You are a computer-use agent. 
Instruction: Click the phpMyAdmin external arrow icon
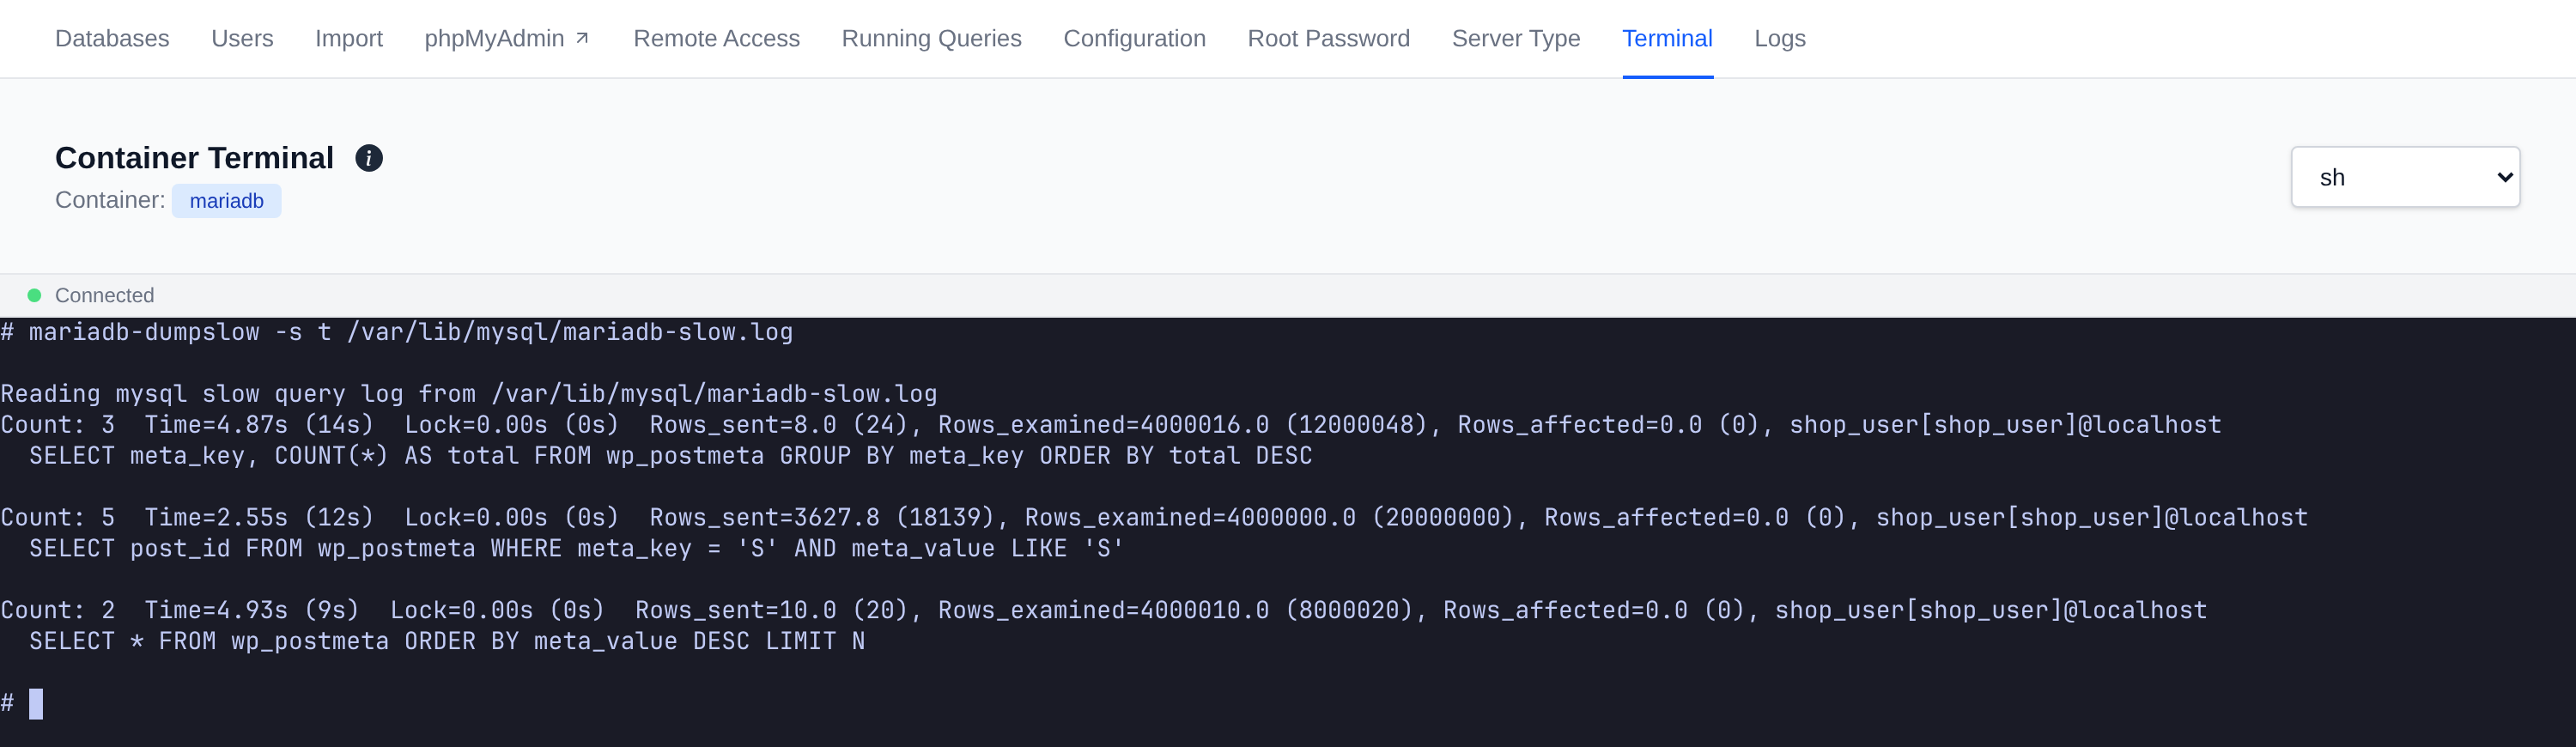(x=582, y=38)
